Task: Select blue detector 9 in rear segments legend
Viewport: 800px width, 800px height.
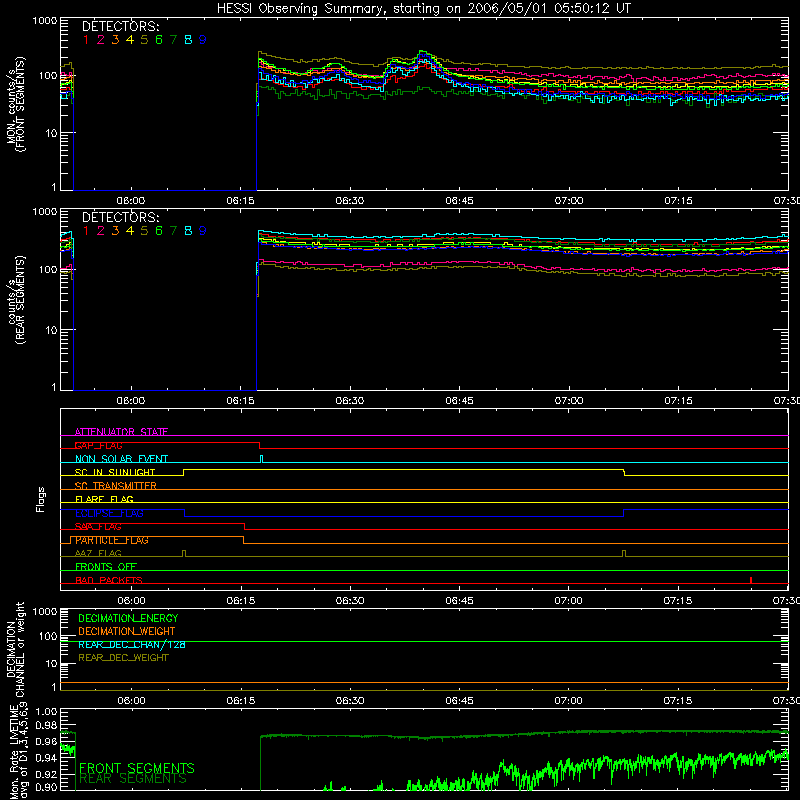Action: point(203,231)
